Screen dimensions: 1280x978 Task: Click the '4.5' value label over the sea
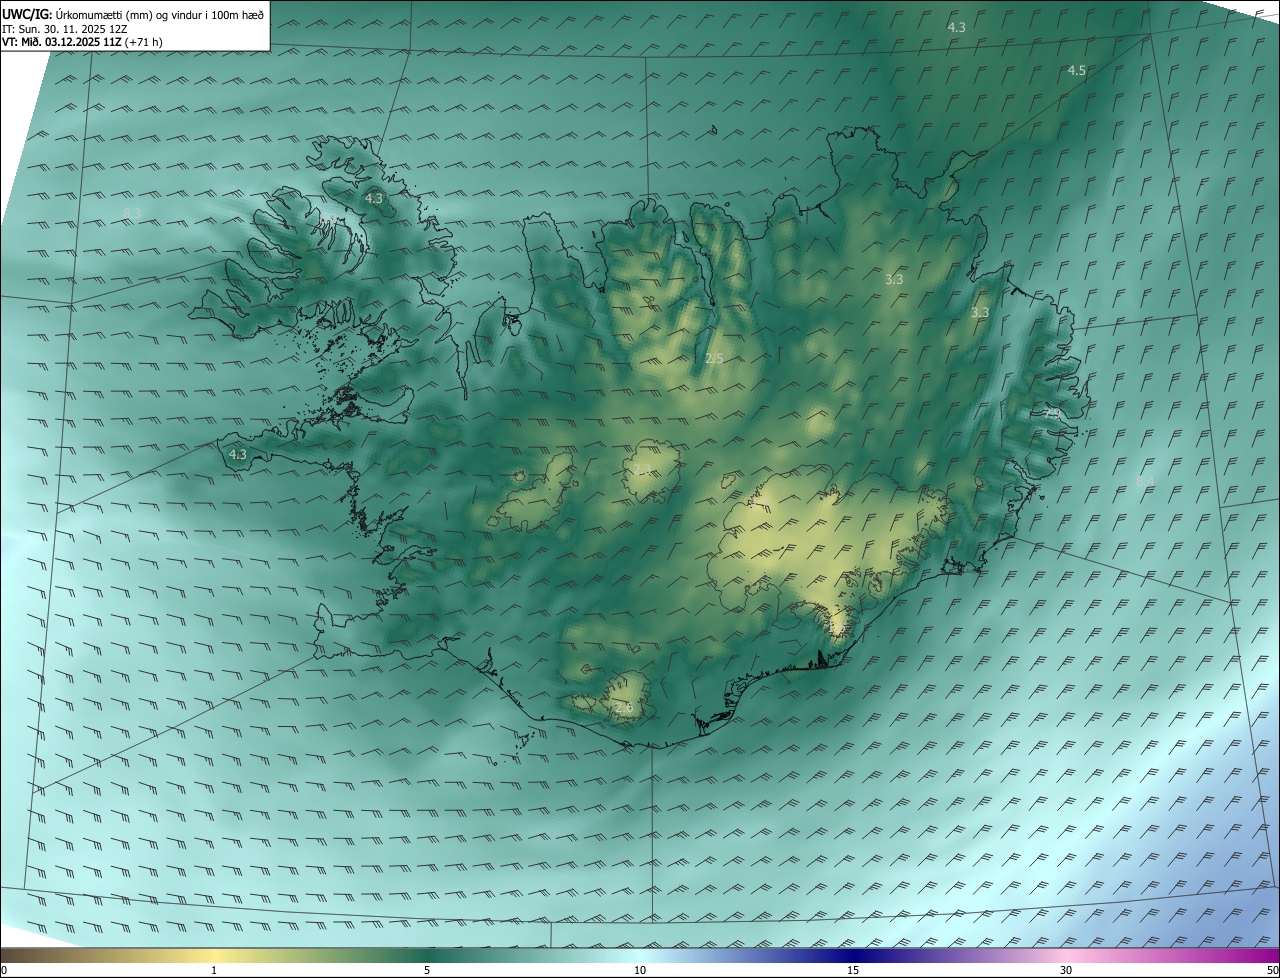click(1076, 70)
